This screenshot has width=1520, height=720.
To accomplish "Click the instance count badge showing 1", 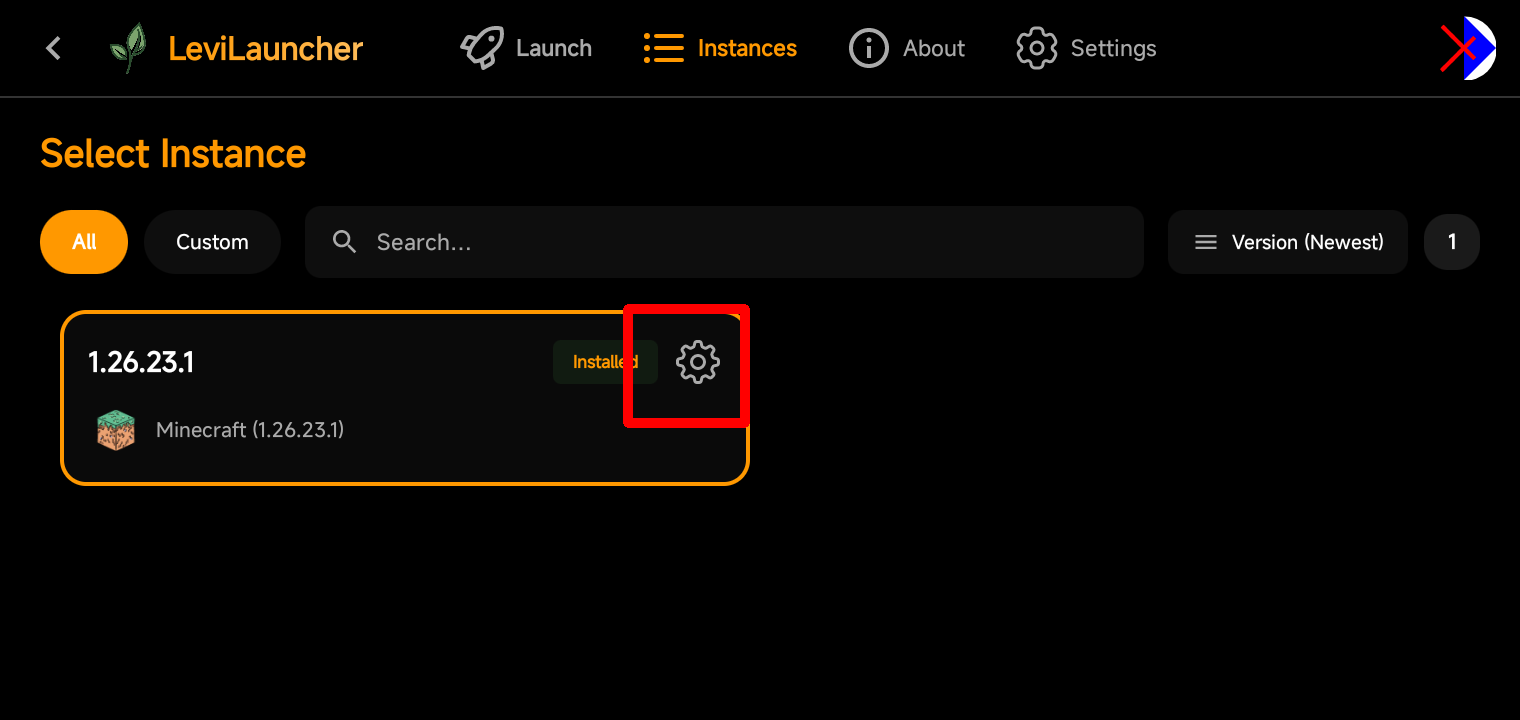I will click(x=1452, y=242).
